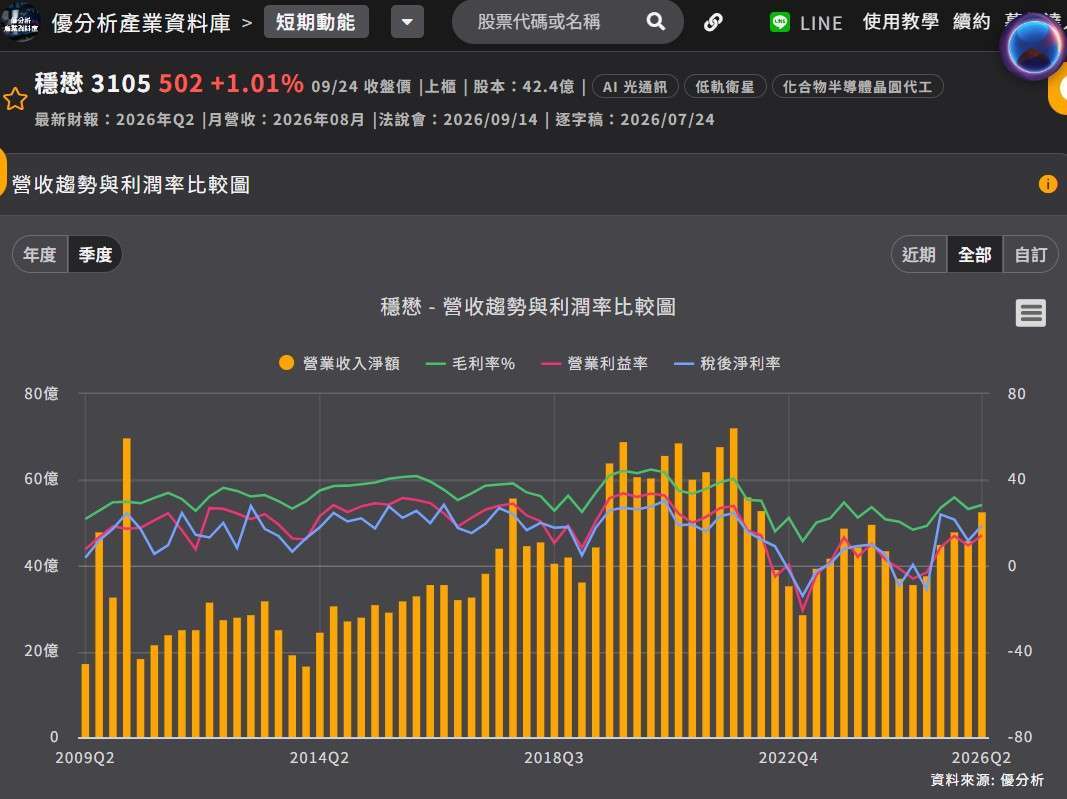Click the magnifier search icon
The width and height of the screenshot is (1067, 799).
click(x=655, y=22)
